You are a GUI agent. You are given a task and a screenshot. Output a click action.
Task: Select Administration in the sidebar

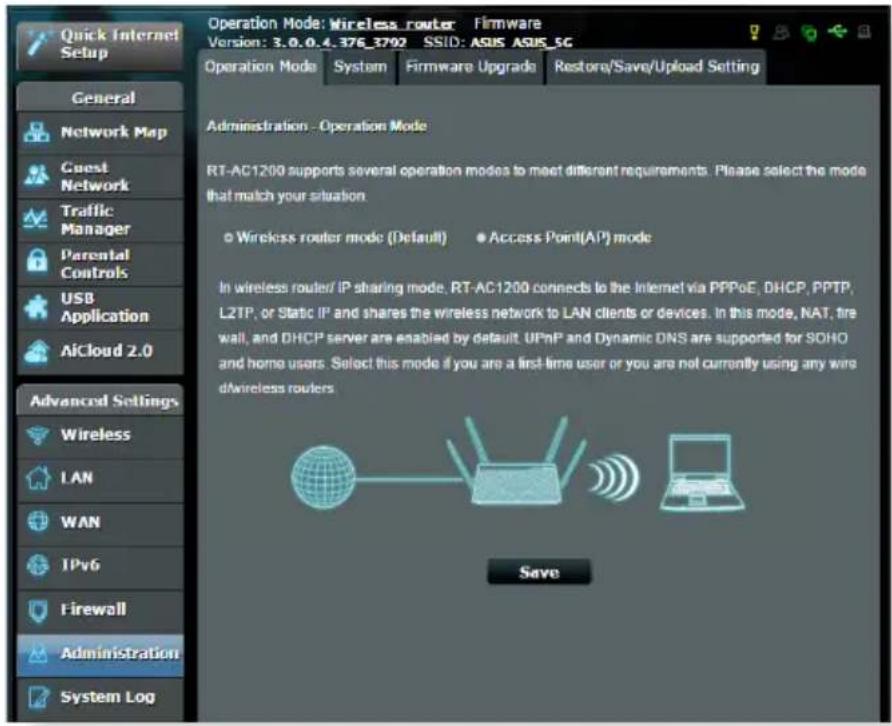point(100,654)
